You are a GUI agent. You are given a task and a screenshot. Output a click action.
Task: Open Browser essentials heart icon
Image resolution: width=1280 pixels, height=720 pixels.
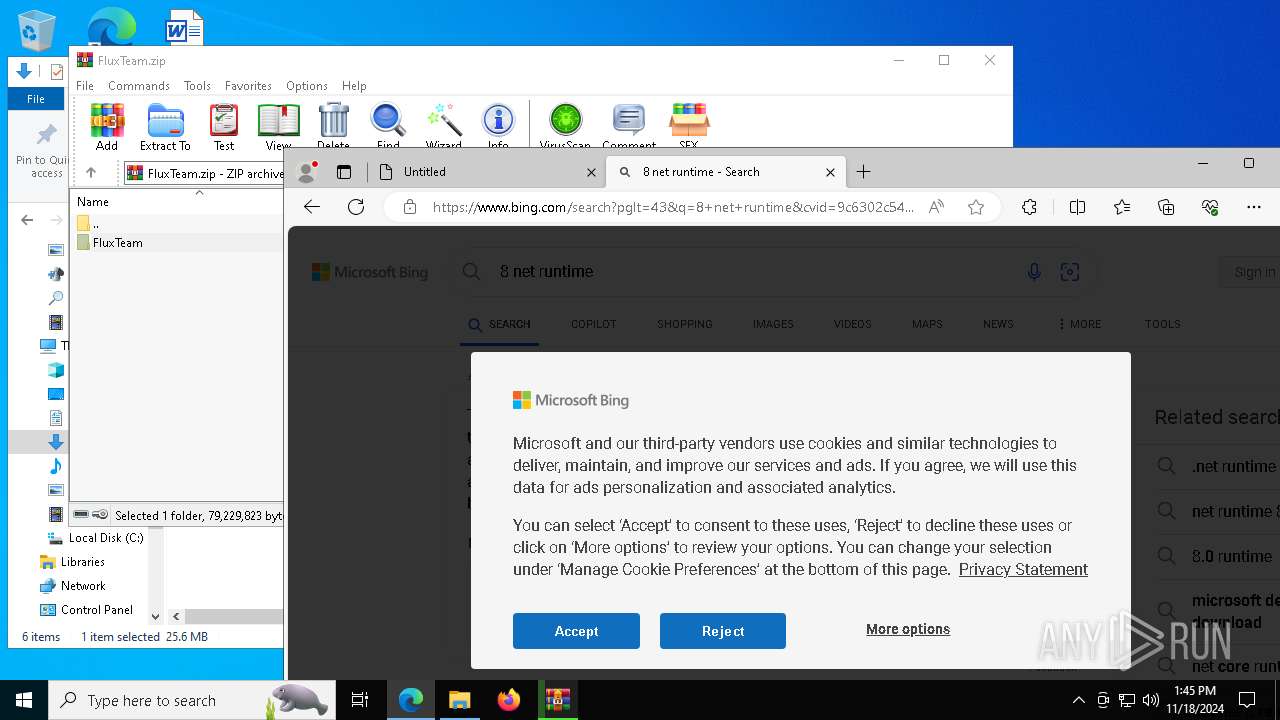click(1210, 207)
